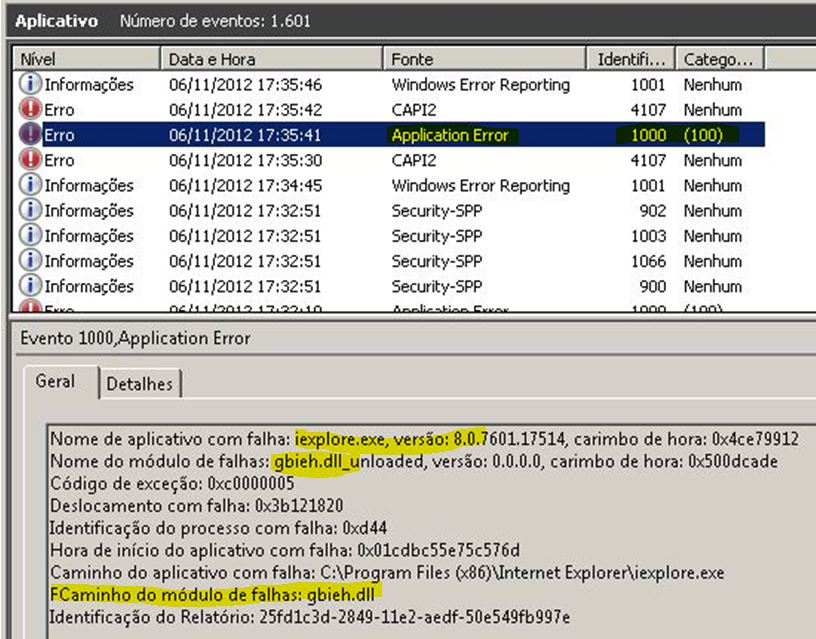Click the error icon of the selected Application Error row

pyautogui.click(x=30, y=135)
